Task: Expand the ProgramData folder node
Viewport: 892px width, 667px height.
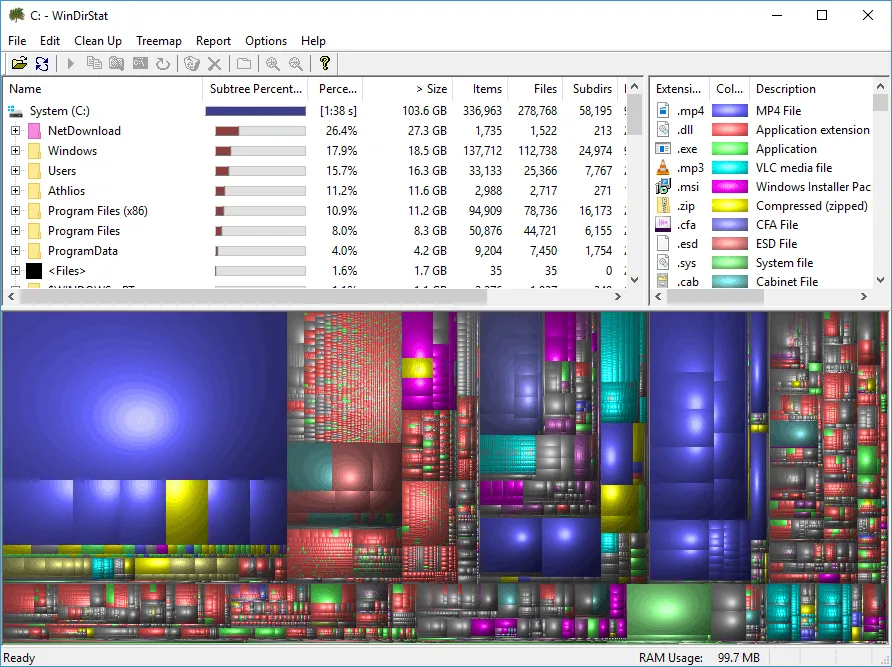Action: [15, 250]
